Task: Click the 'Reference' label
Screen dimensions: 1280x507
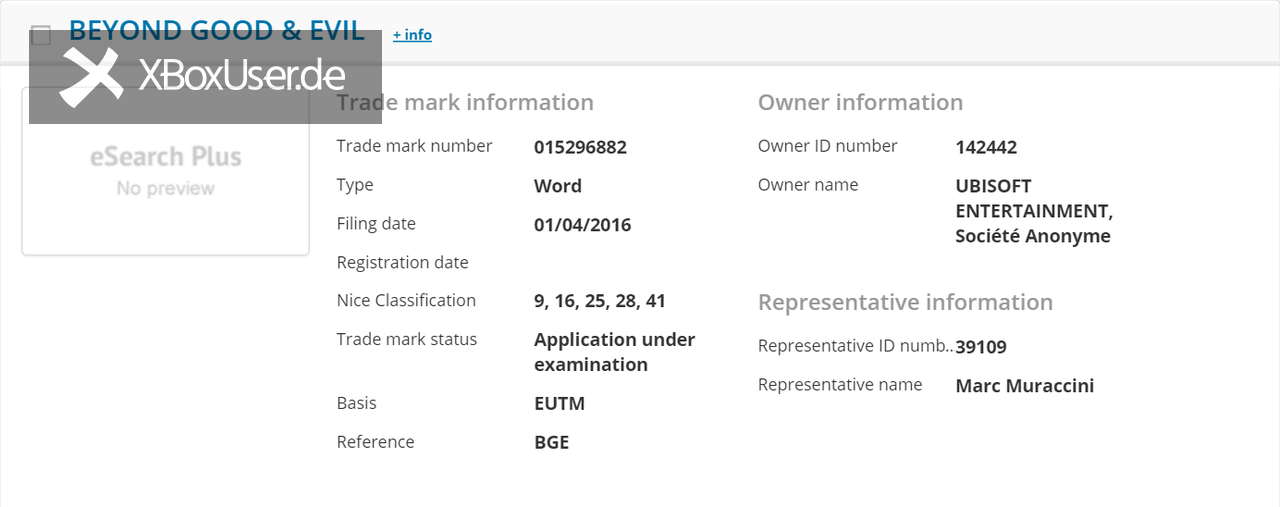Action: (x=375, y=442)
